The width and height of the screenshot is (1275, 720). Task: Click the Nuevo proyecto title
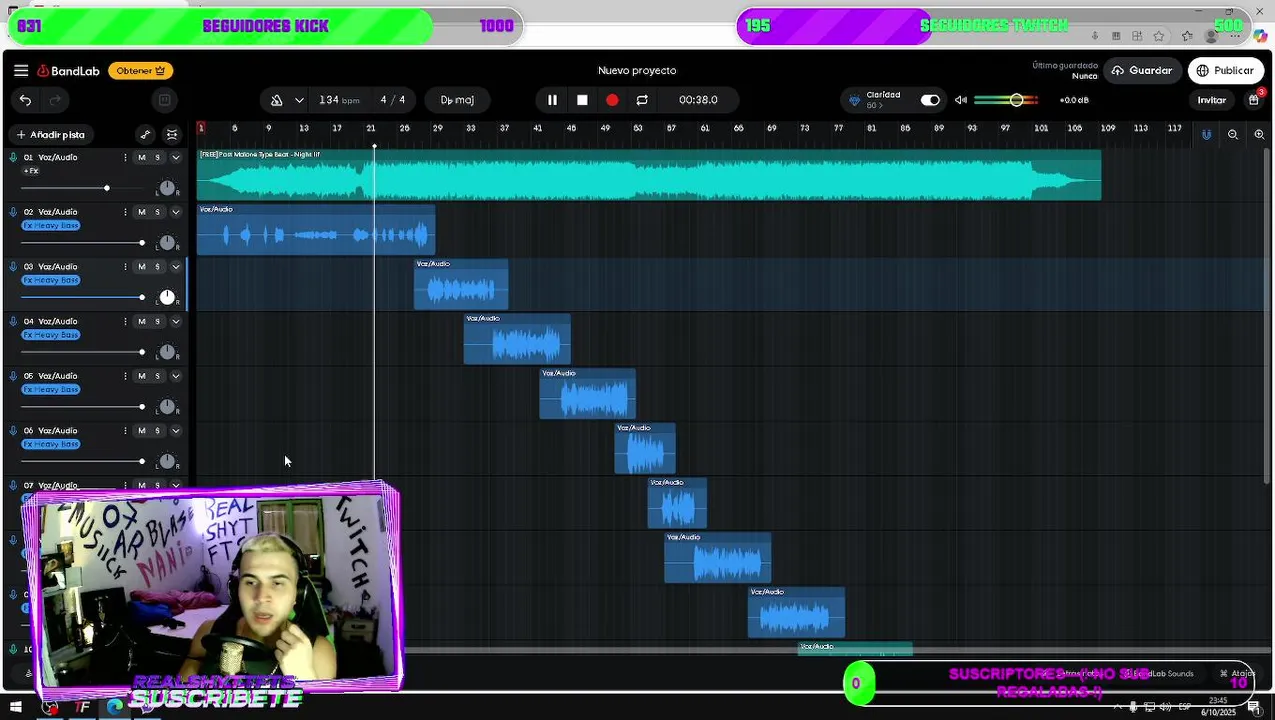point(637,70)
